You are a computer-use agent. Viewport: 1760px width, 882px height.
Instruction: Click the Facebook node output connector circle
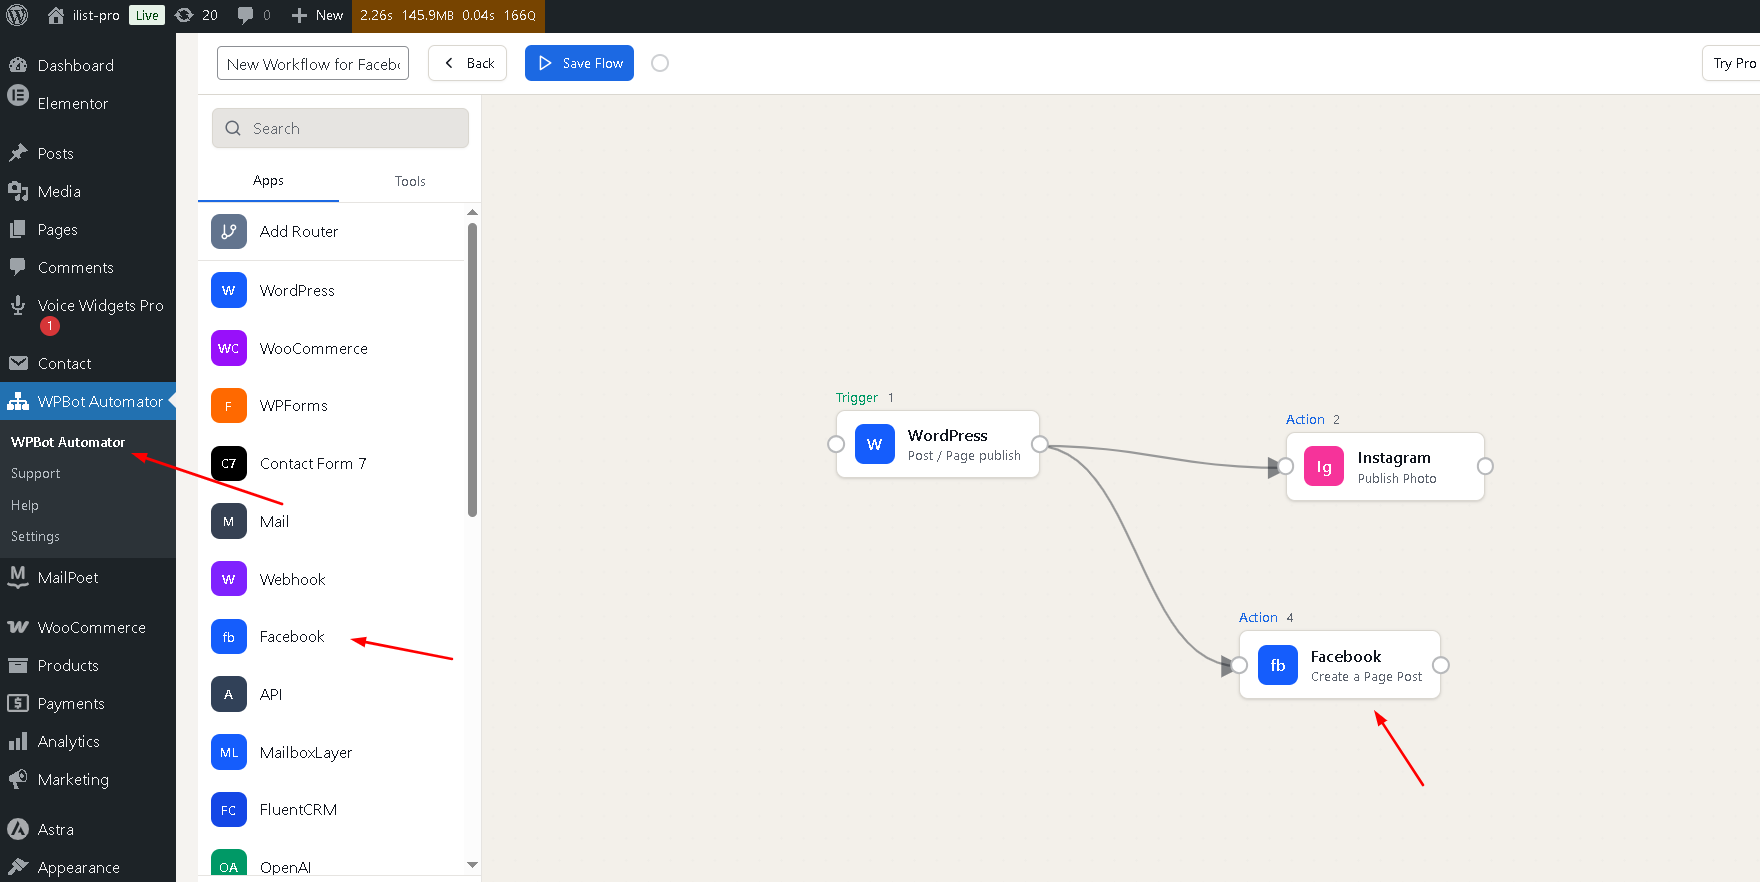[x=1441, y=665]
